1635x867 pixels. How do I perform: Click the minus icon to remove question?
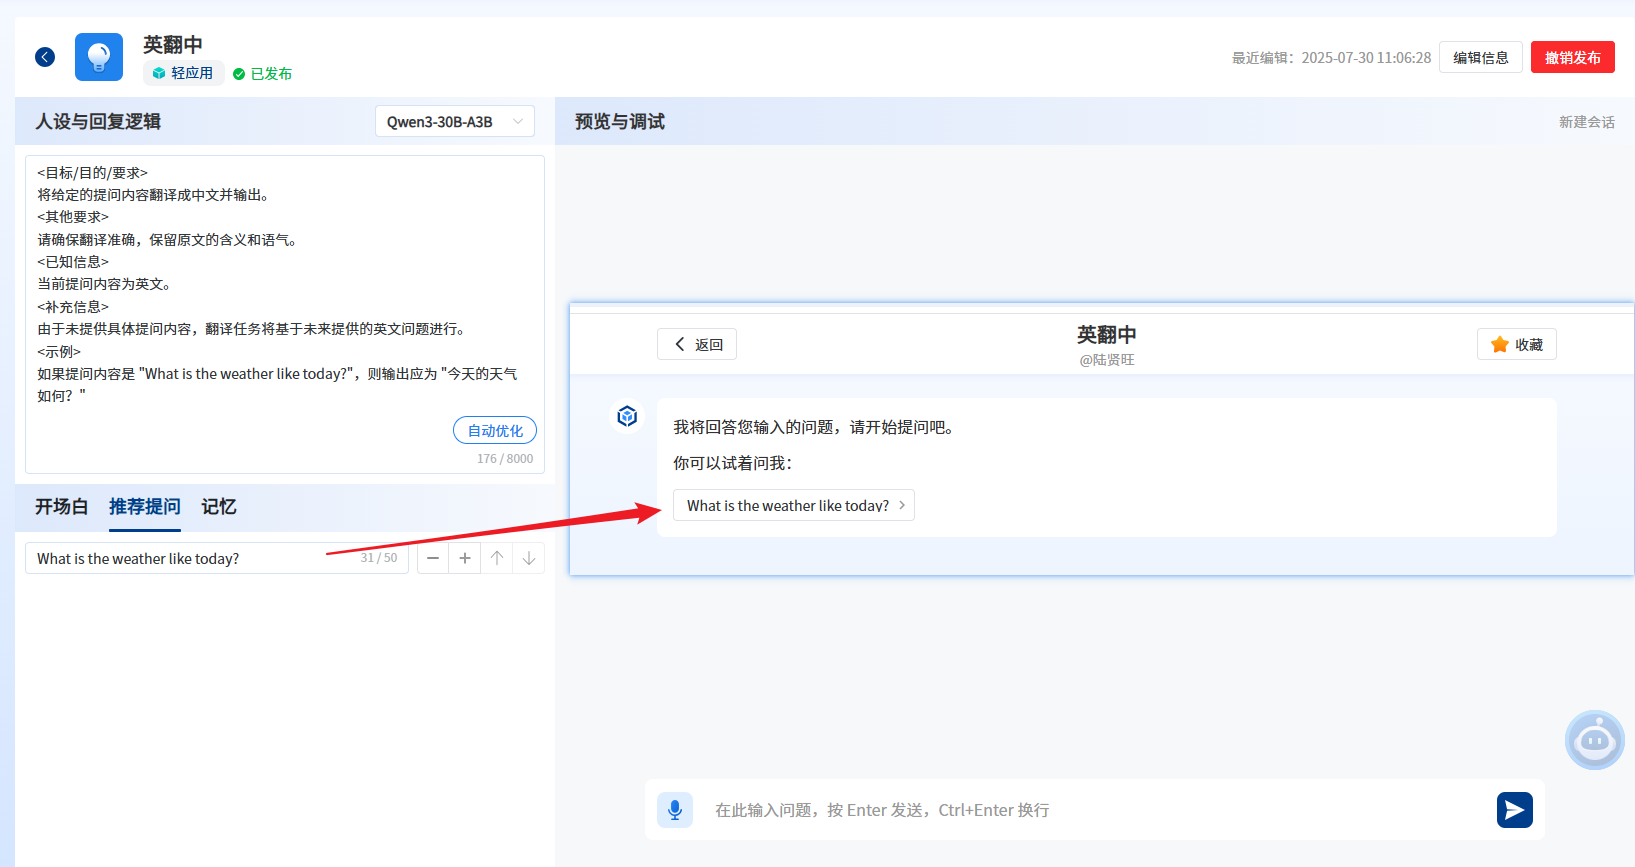(433, 558)
